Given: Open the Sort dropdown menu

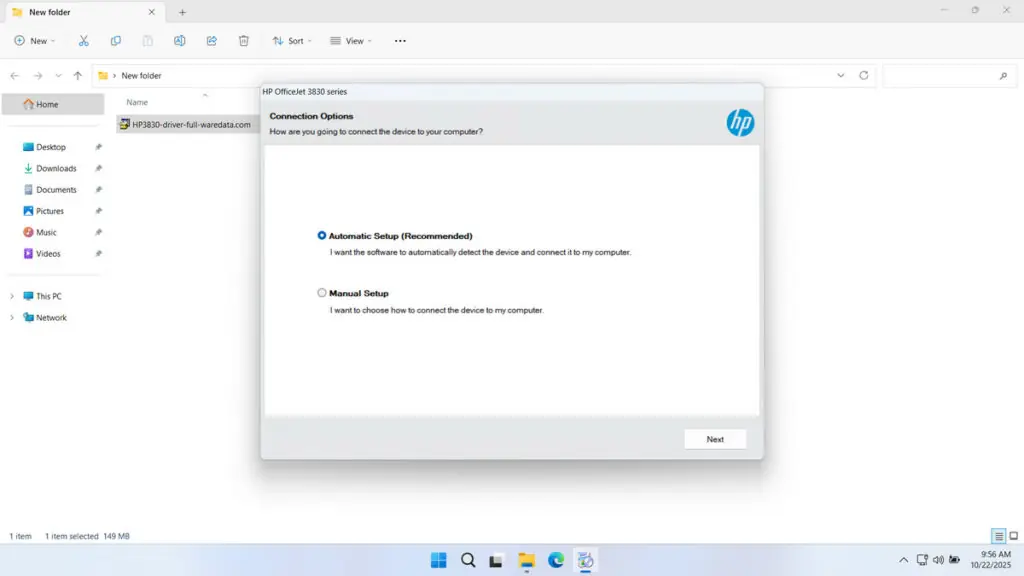Looking at the screenshot, I should click(292, 41).
